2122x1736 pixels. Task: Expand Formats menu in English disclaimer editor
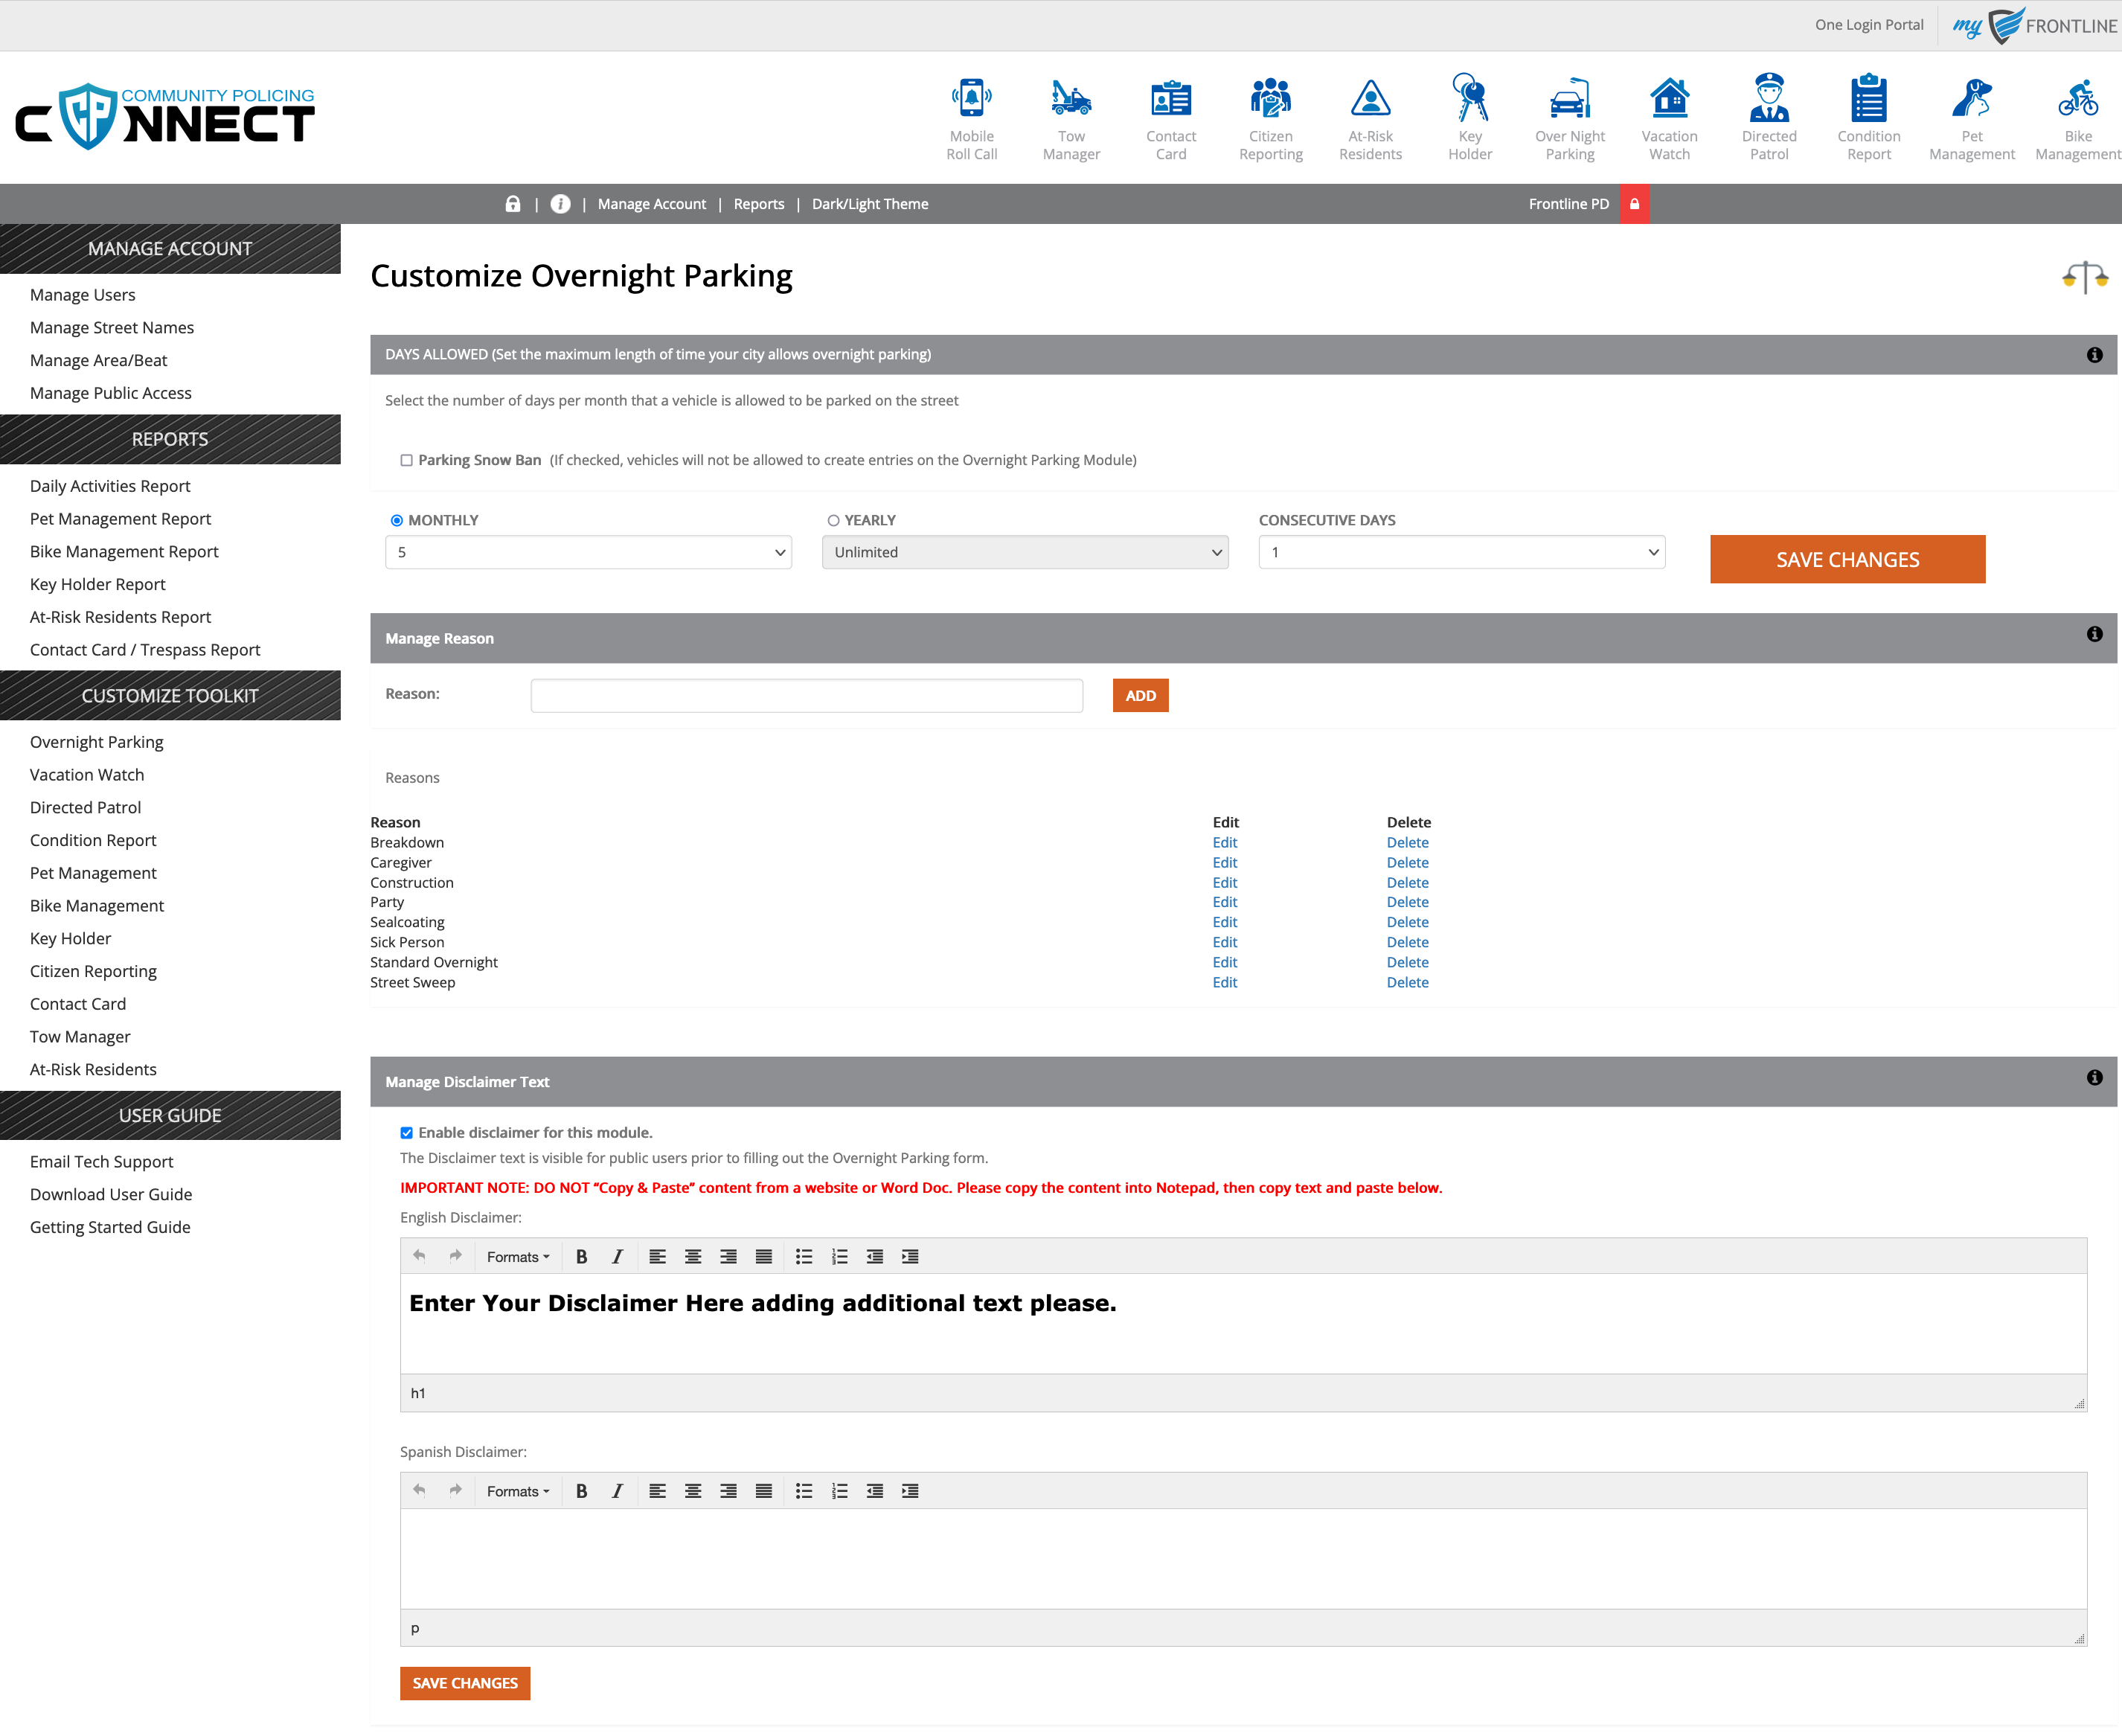517,1257
